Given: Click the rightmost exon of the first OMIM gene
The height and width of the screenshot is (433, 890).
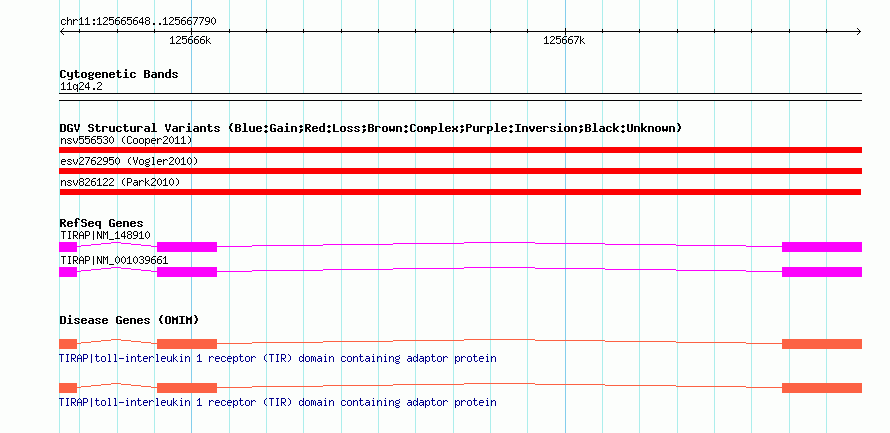Looking at the screenshot, I should [x=822, y=344].
